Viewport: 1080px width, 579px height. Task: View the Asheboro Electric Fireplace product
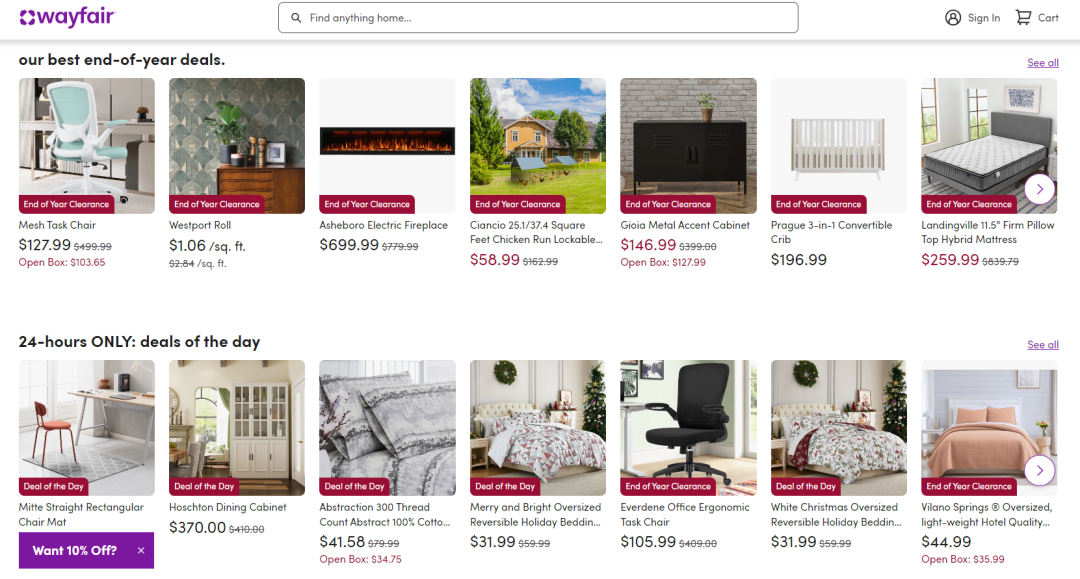pos(384,225)
